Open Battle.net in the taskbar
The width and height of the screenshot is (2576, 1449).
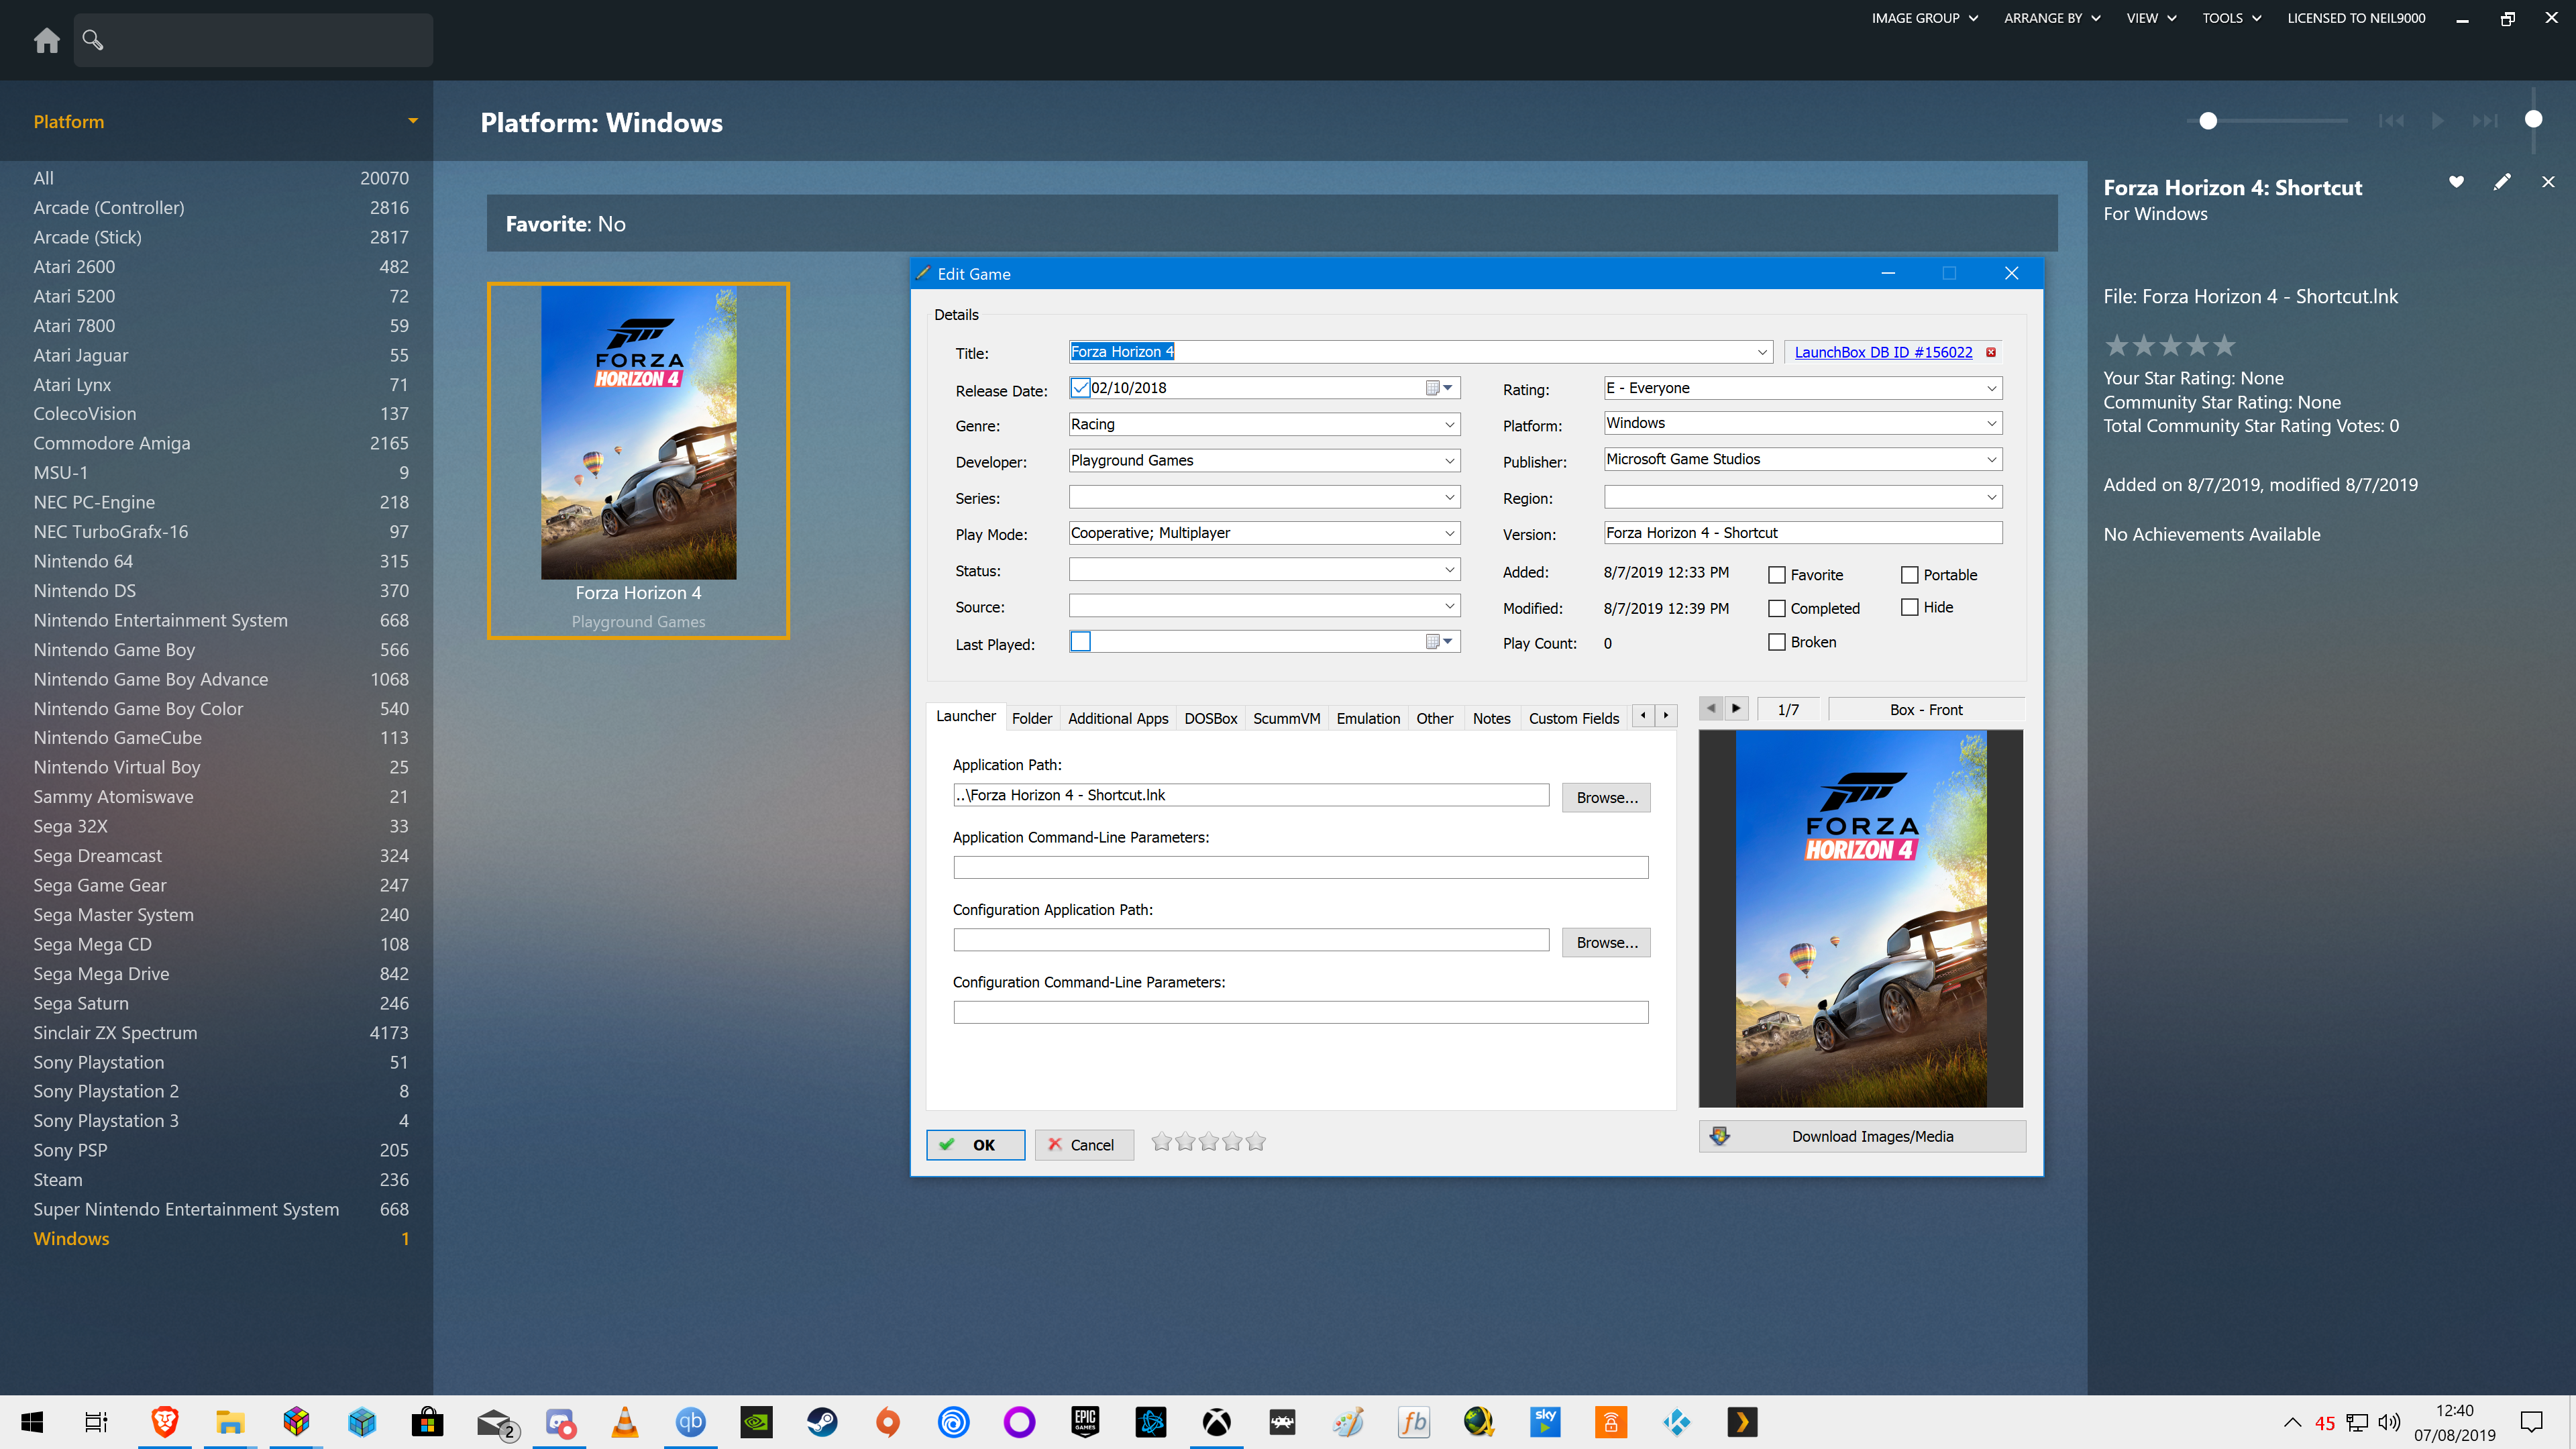click(x=1151, y=1422)
